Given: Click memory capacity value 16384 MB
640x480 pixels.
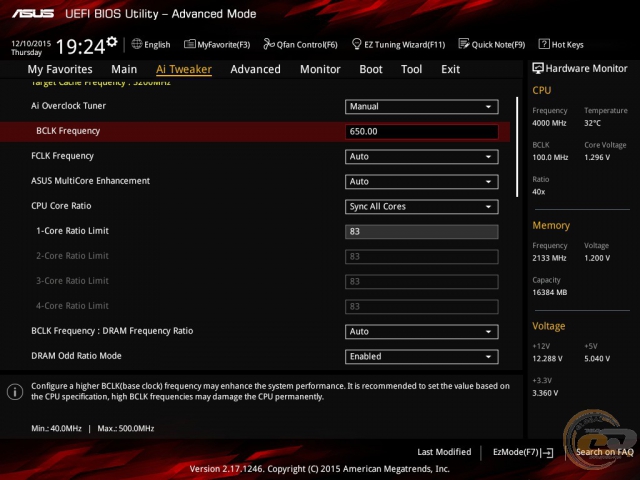Looking at the screenshot, I should [549, 292].
